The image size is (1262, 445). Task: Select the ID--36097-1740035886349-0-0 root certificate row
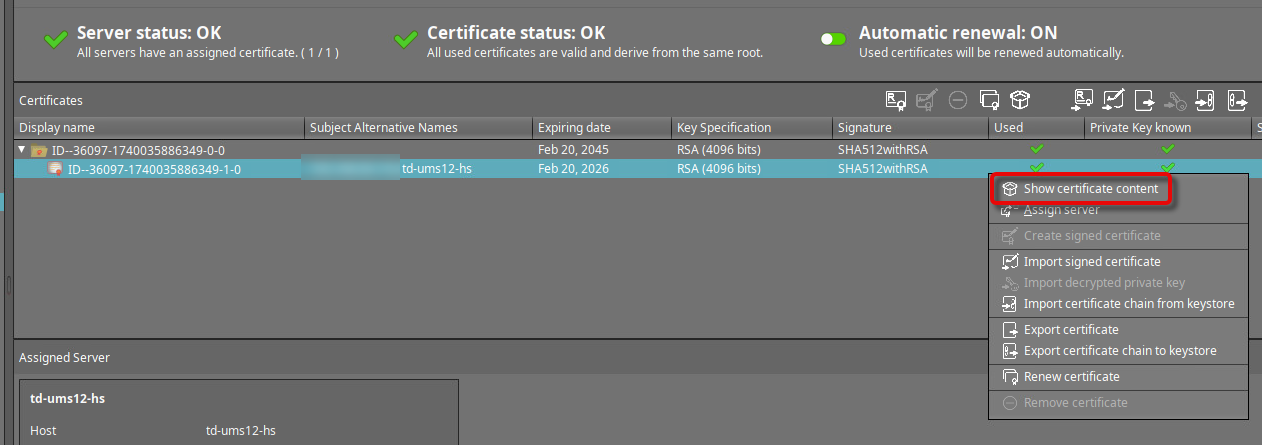pyautogui.click(x=138, y=150)
